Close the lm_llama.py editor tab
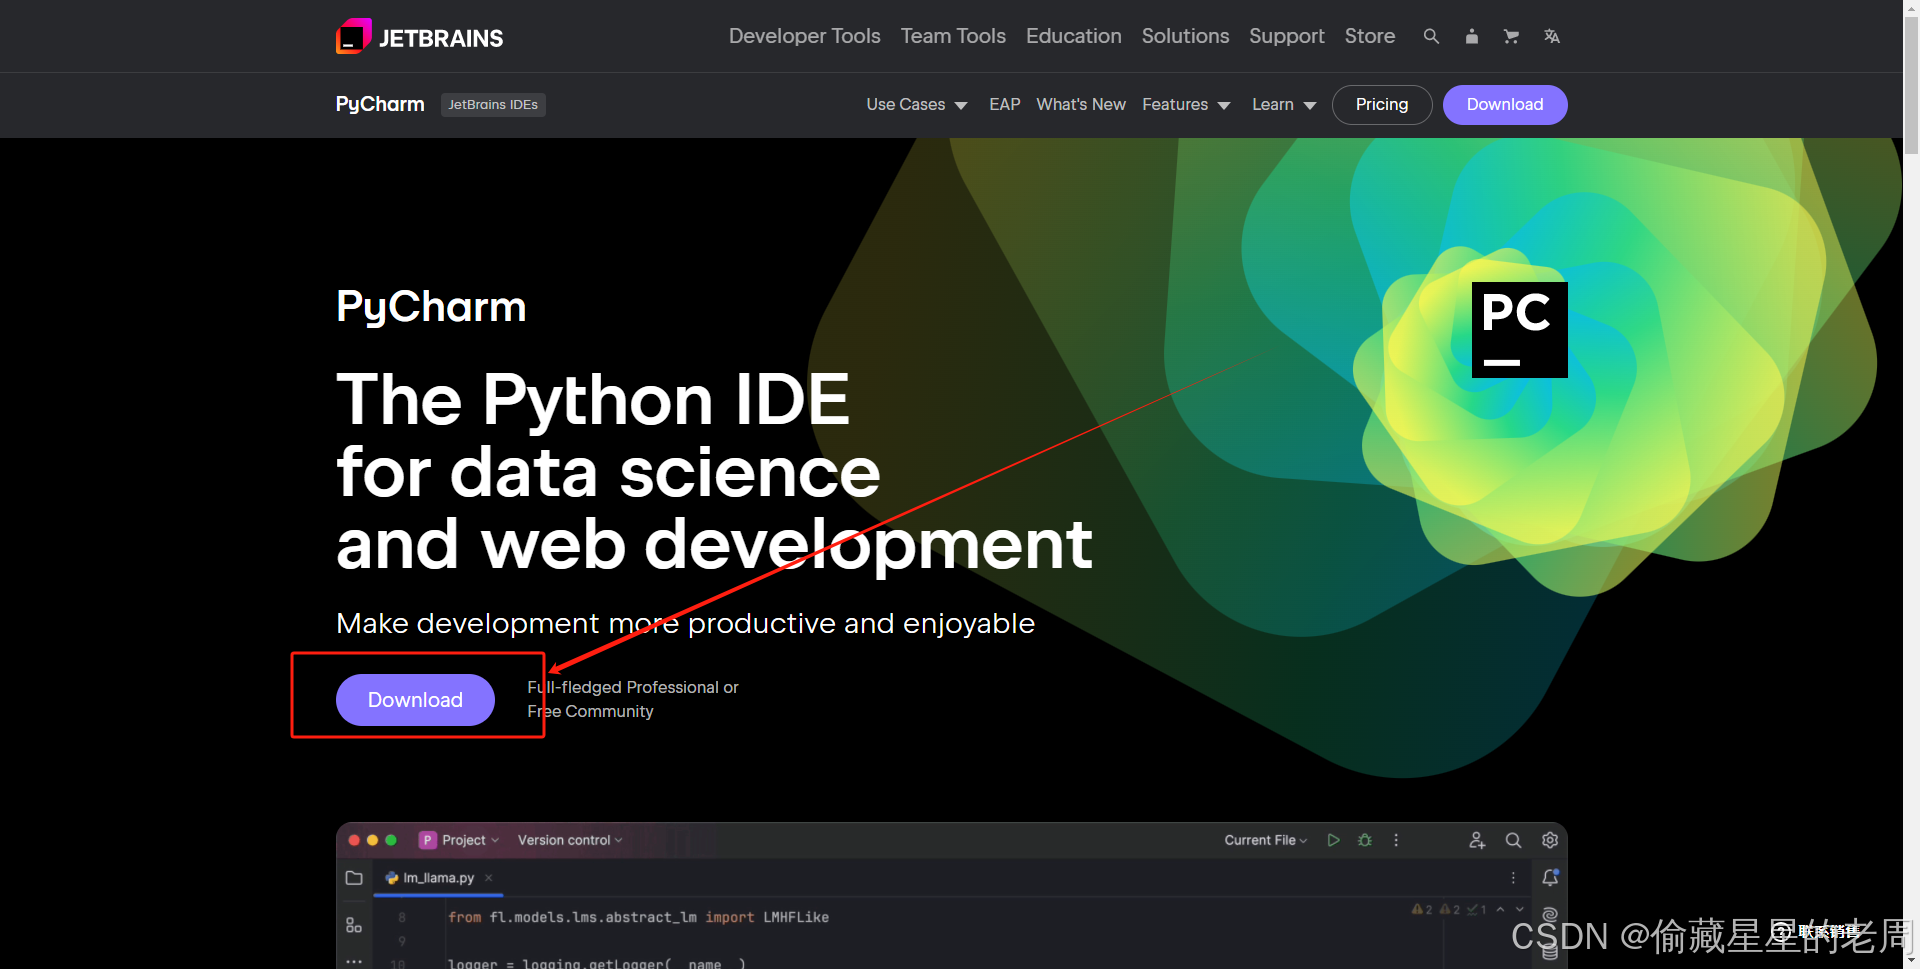Viewport: 1920px width, 969px height. tap(489, 878)
